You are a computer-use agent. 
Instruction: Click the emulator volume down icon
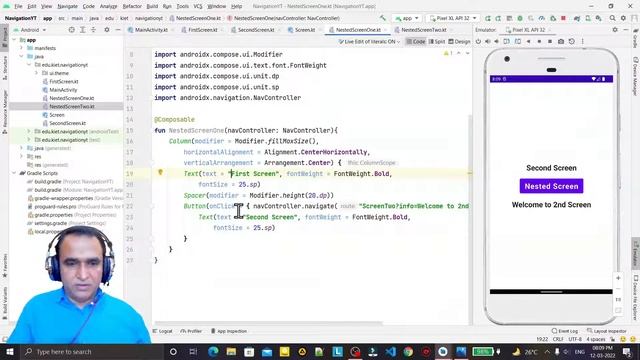click(497, 41)
